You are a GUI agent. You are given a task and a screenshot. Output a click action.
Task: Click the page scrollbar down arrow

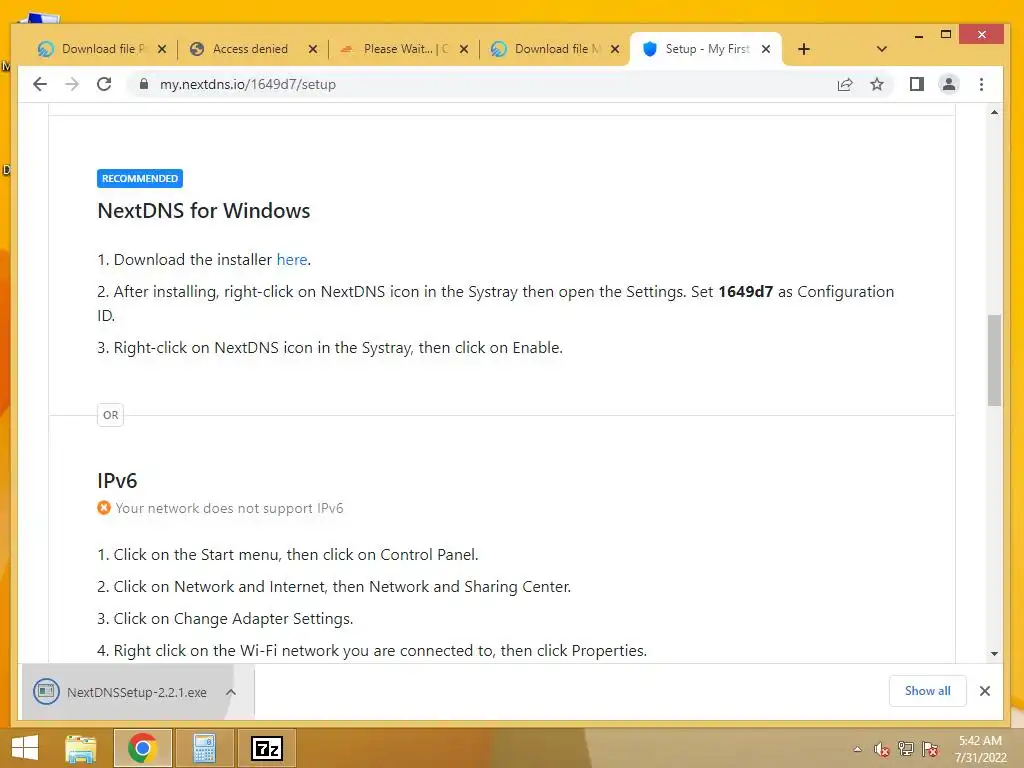pyautogui.click(x=994, y=654)
